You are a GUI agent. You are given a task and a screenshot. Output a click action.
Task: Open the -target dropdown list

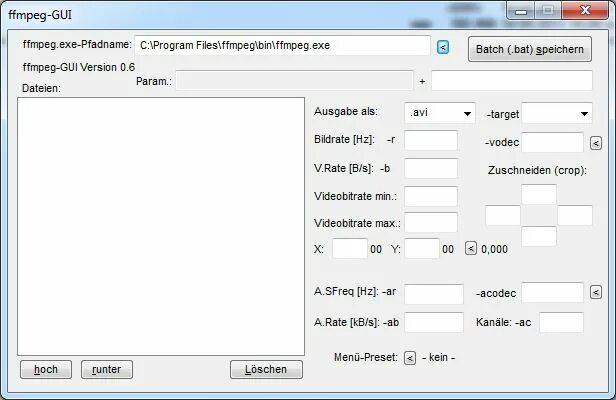(557, 113)
